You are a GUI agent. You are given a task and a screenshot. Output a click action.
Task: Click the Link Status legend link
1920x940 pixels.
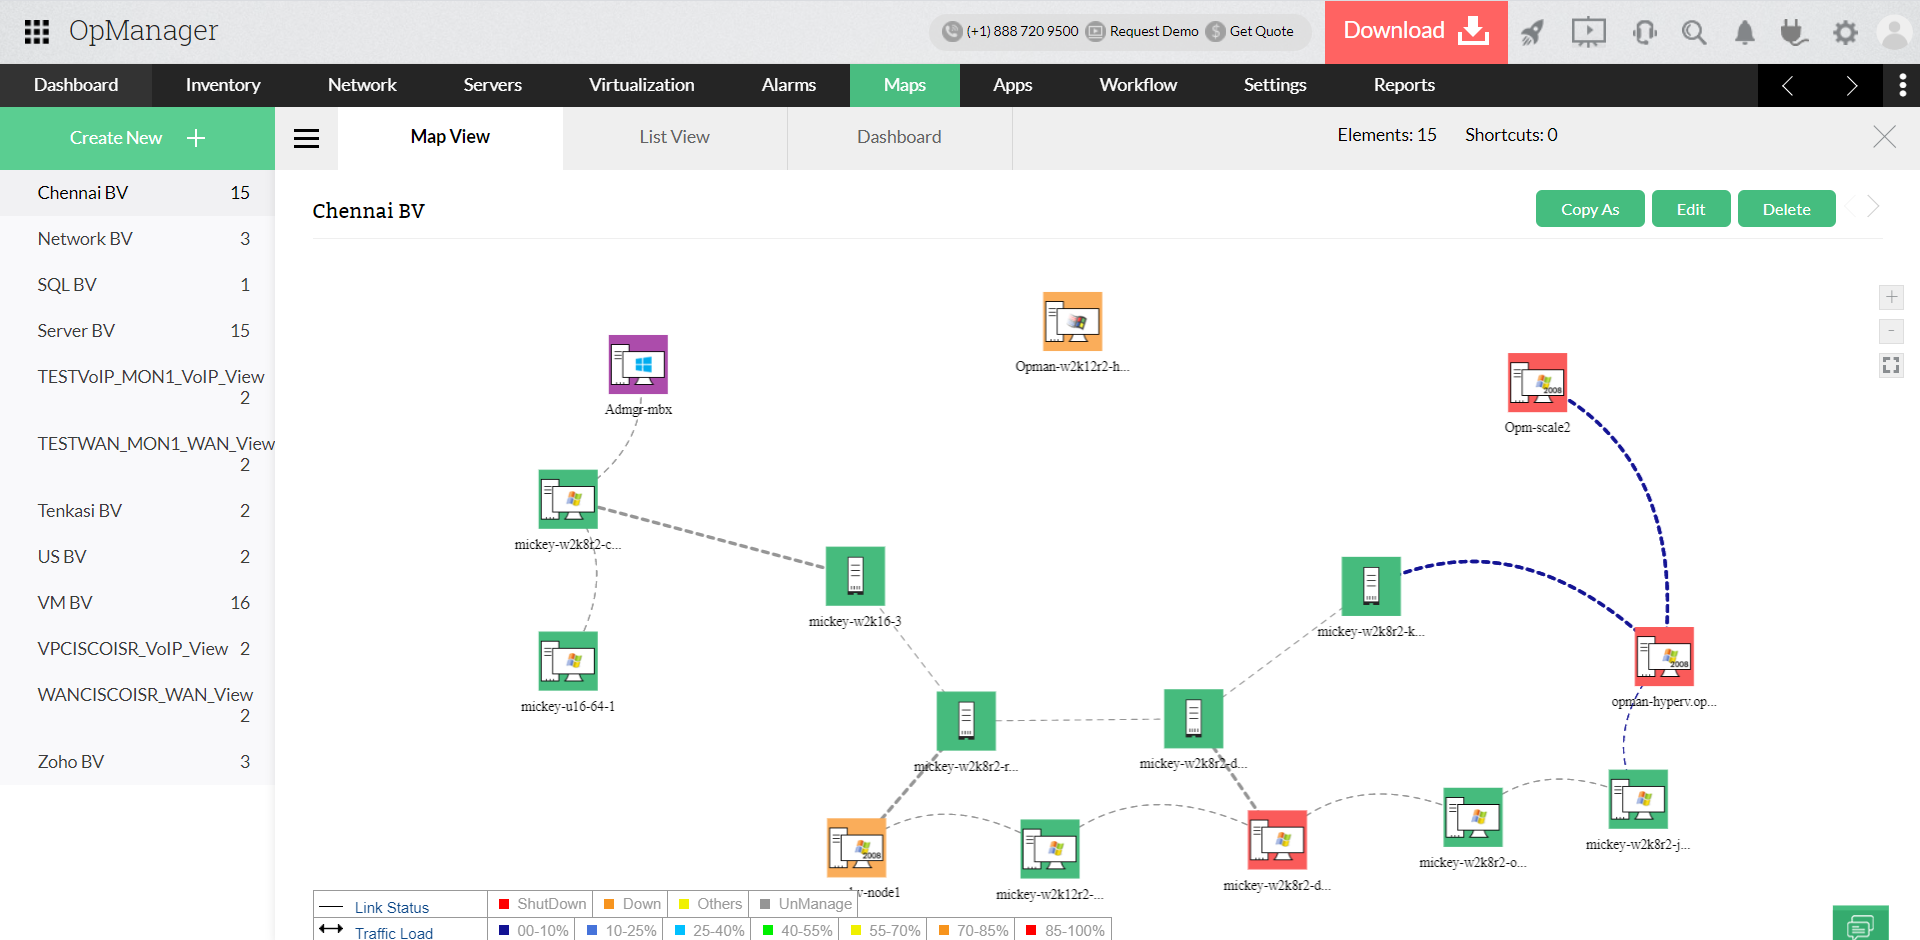(x=392, y=907)
